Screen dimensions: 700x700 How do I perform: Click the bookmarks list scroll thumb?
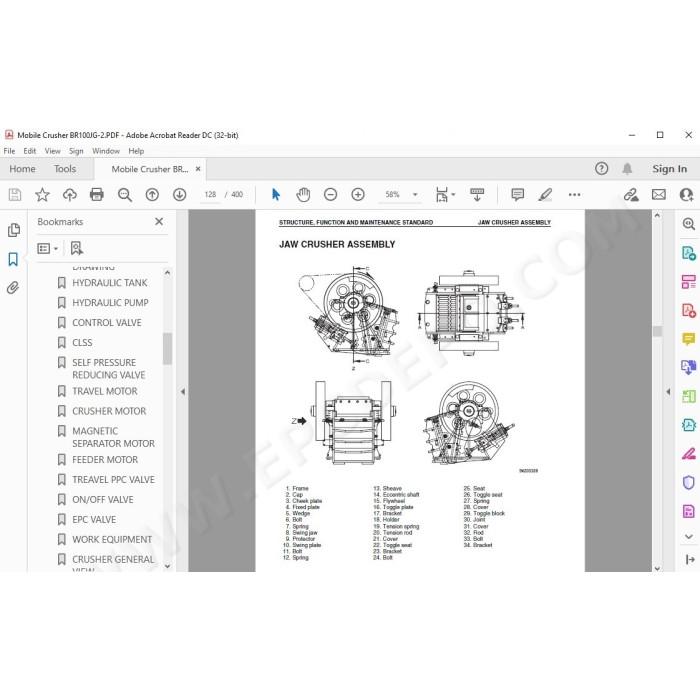pos(167,349)
